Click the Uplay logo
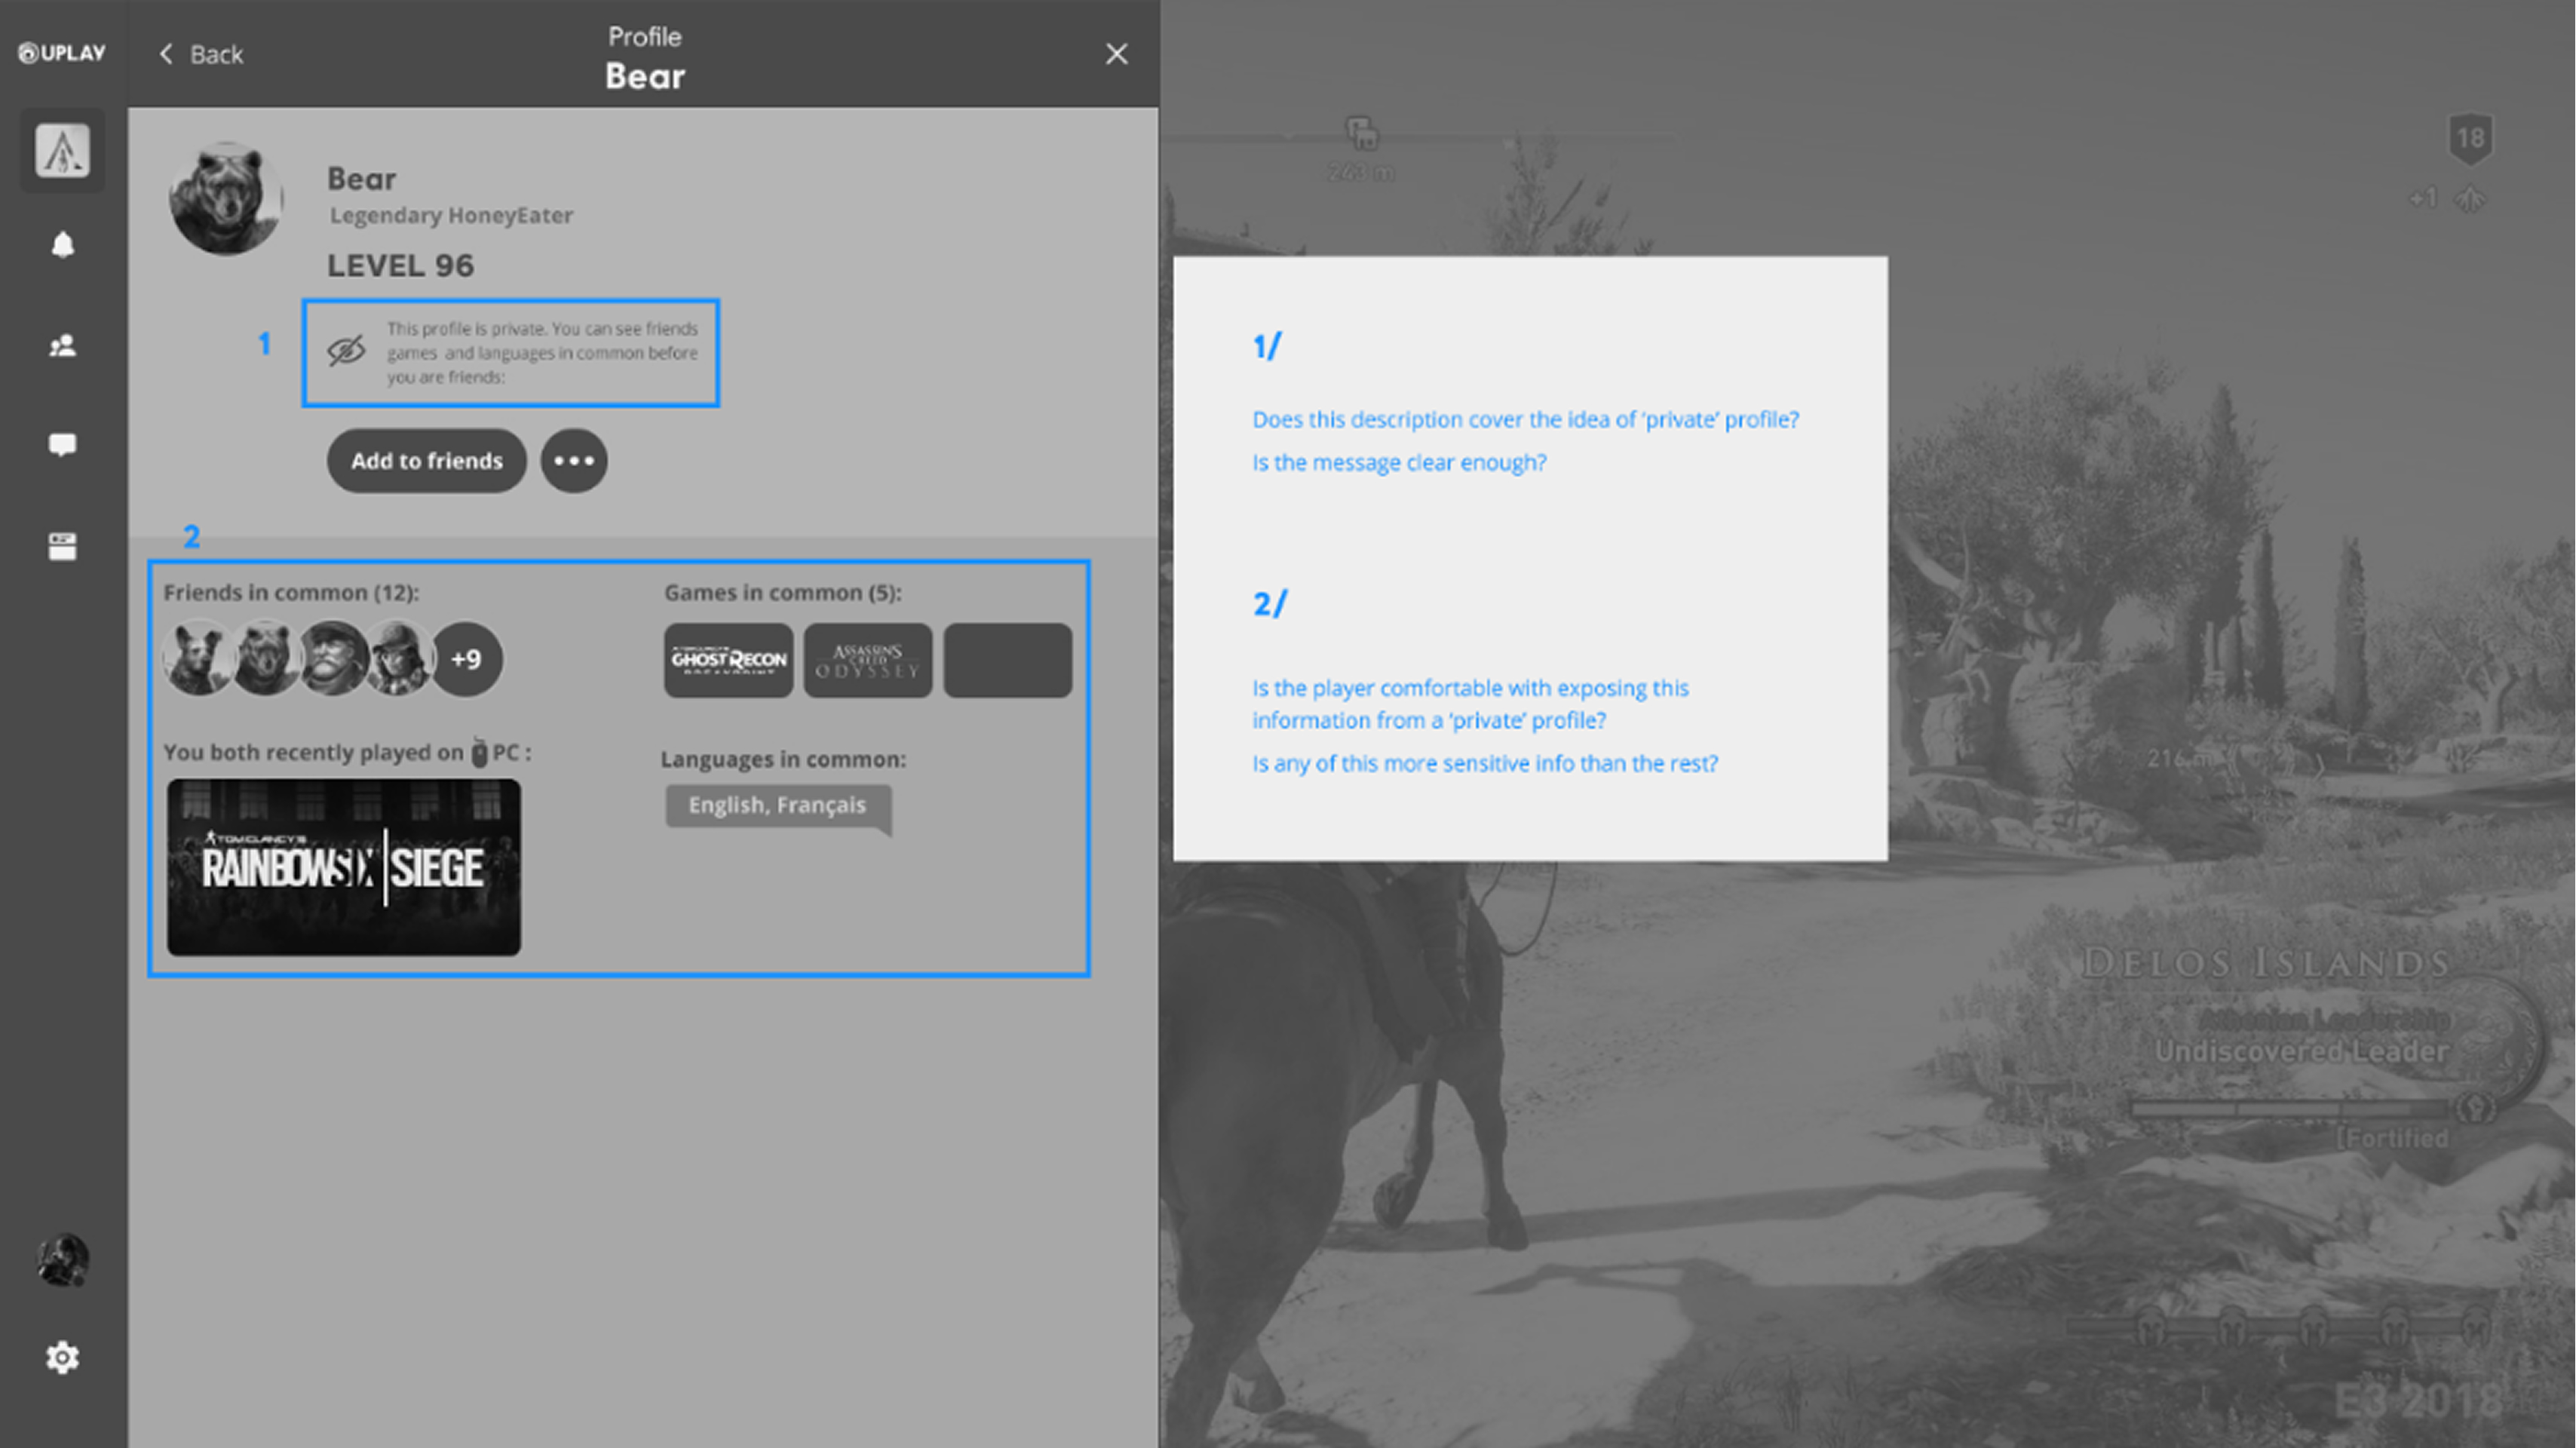This screenshot has width=2576, height=1448. coord(62,53)
